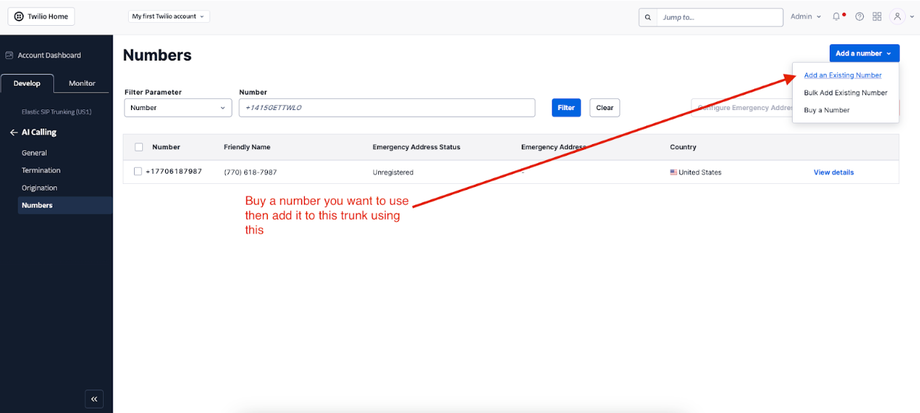Screen dimensions: 920x413
Task: Select Bulk Add Existing Number
Action: tap(845, 93)
